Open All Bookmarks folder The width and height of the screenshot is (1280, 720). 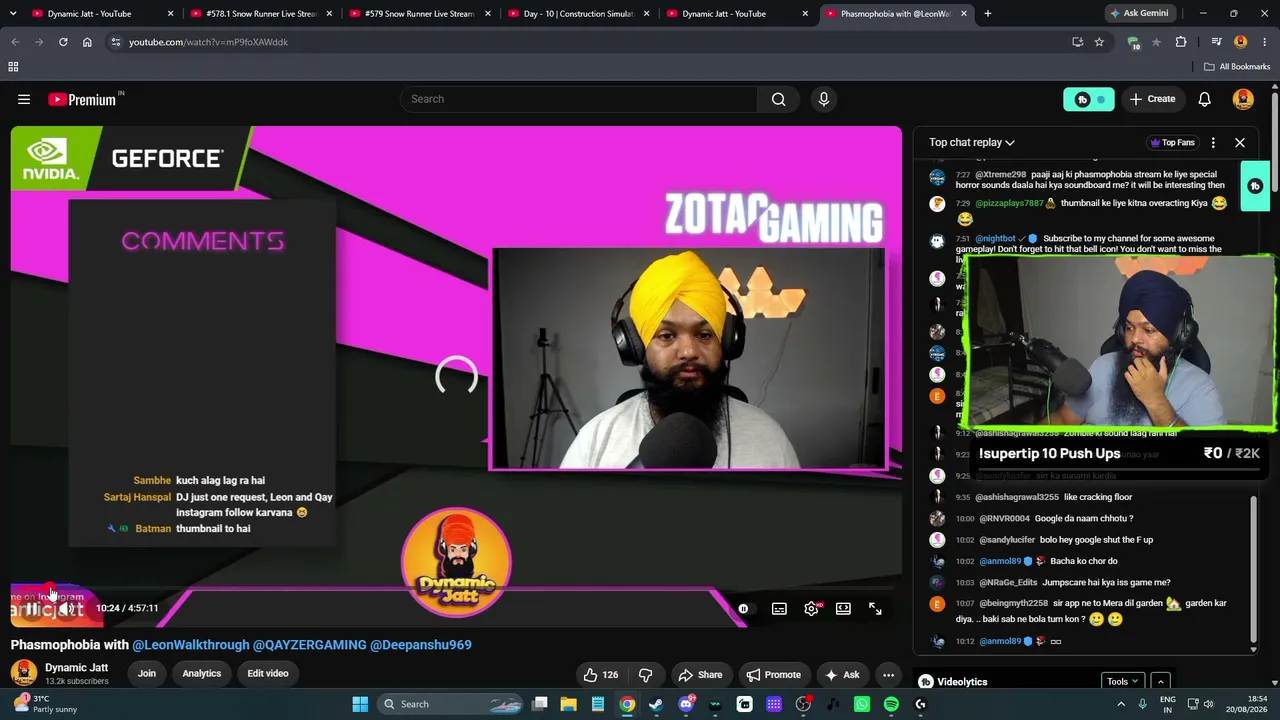[1237, 67]
